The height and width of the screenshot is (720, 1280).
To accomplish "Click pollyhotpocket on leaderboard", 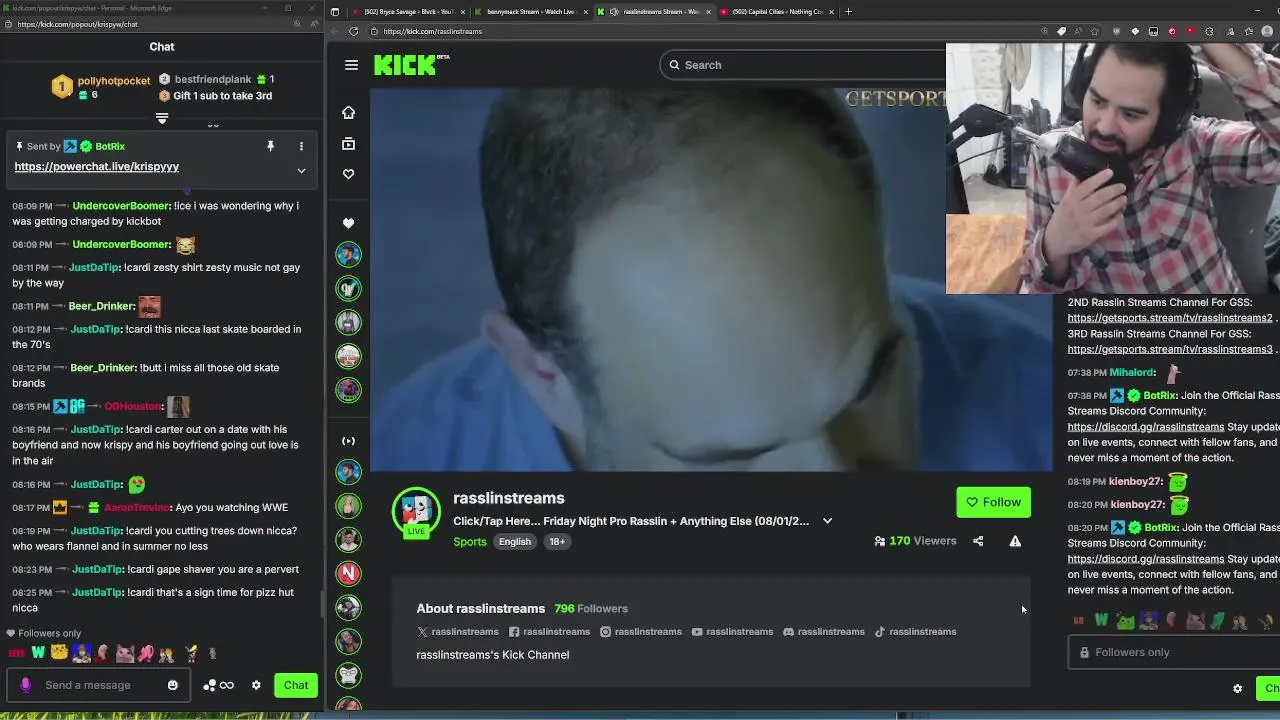I will pos(114,81).
